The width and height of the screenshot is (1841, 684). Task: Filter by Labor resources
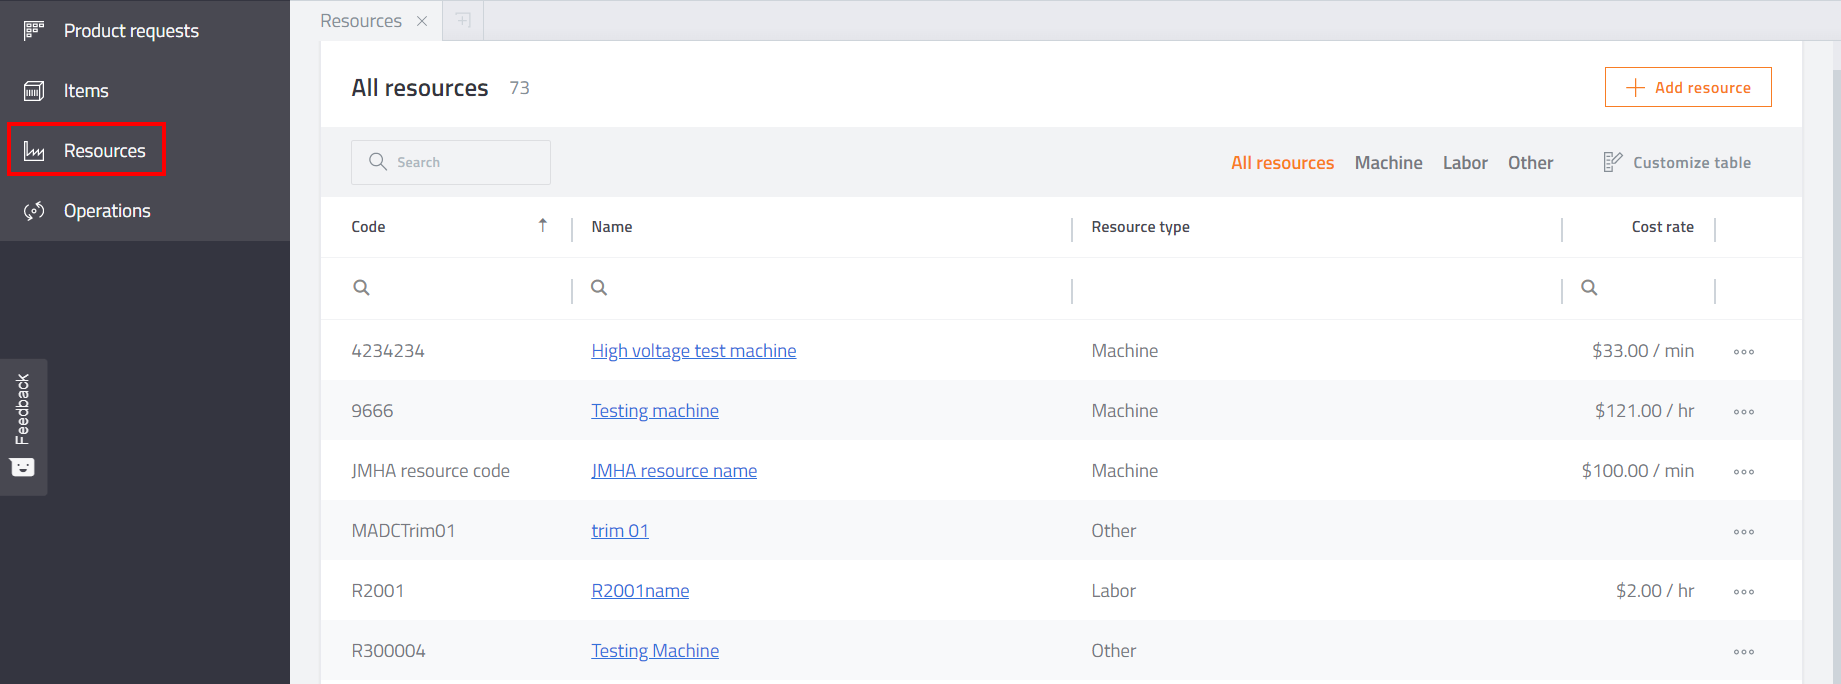tap(1465, 163)
